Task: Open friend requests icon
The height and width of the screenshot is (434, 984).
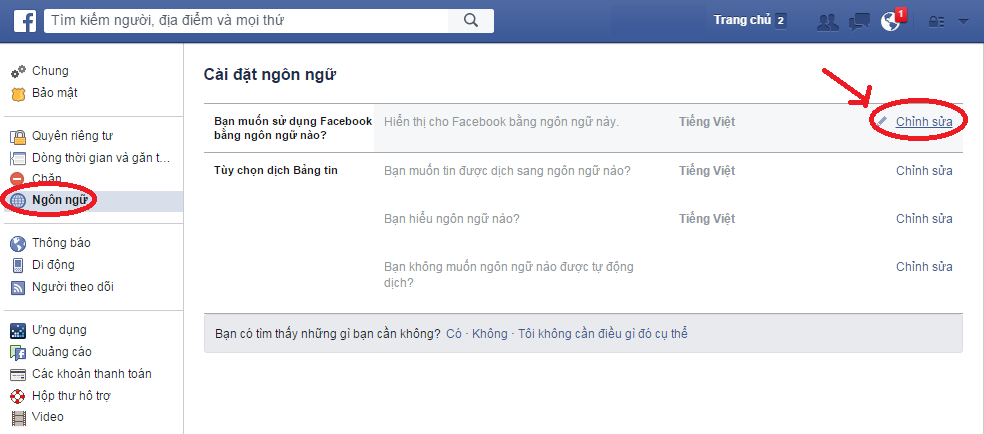Action: [828, 22]
